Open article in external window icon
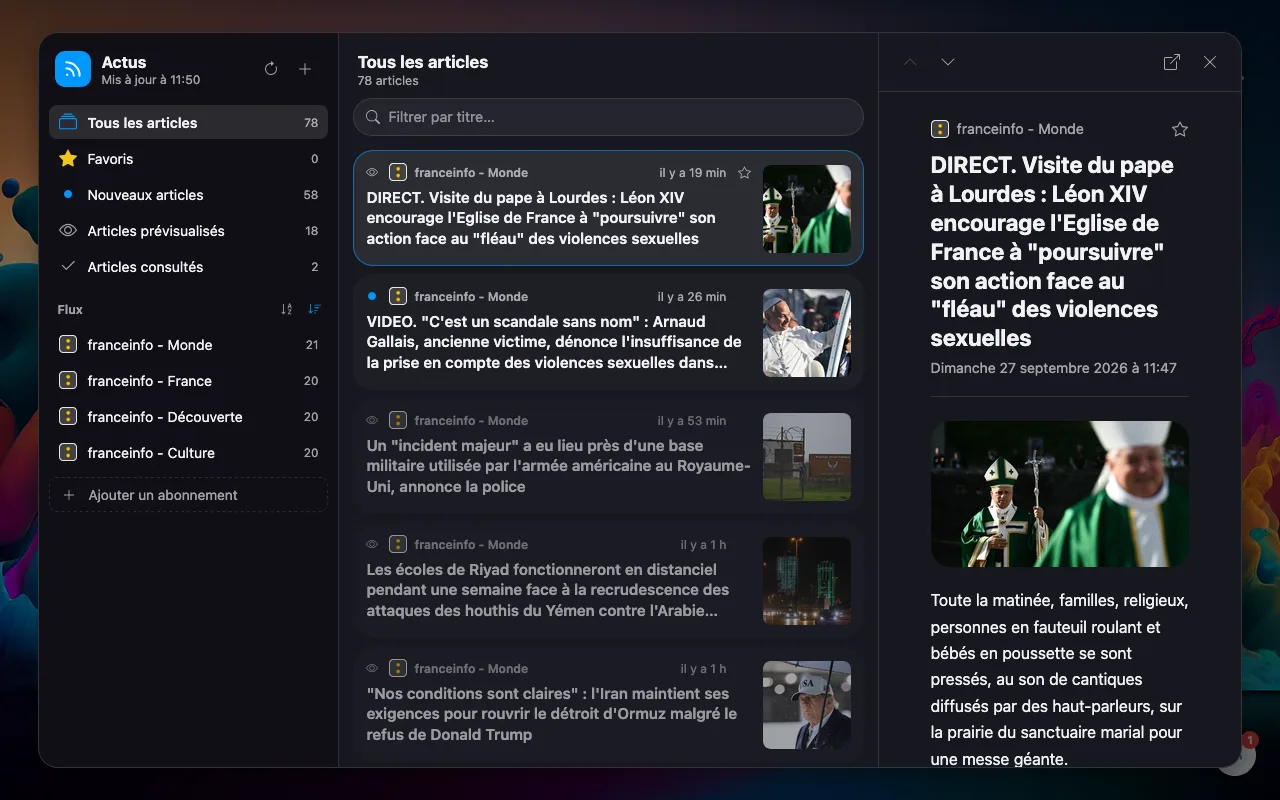Viewport: 1280px width, 800px height. tap(1172, 62)
